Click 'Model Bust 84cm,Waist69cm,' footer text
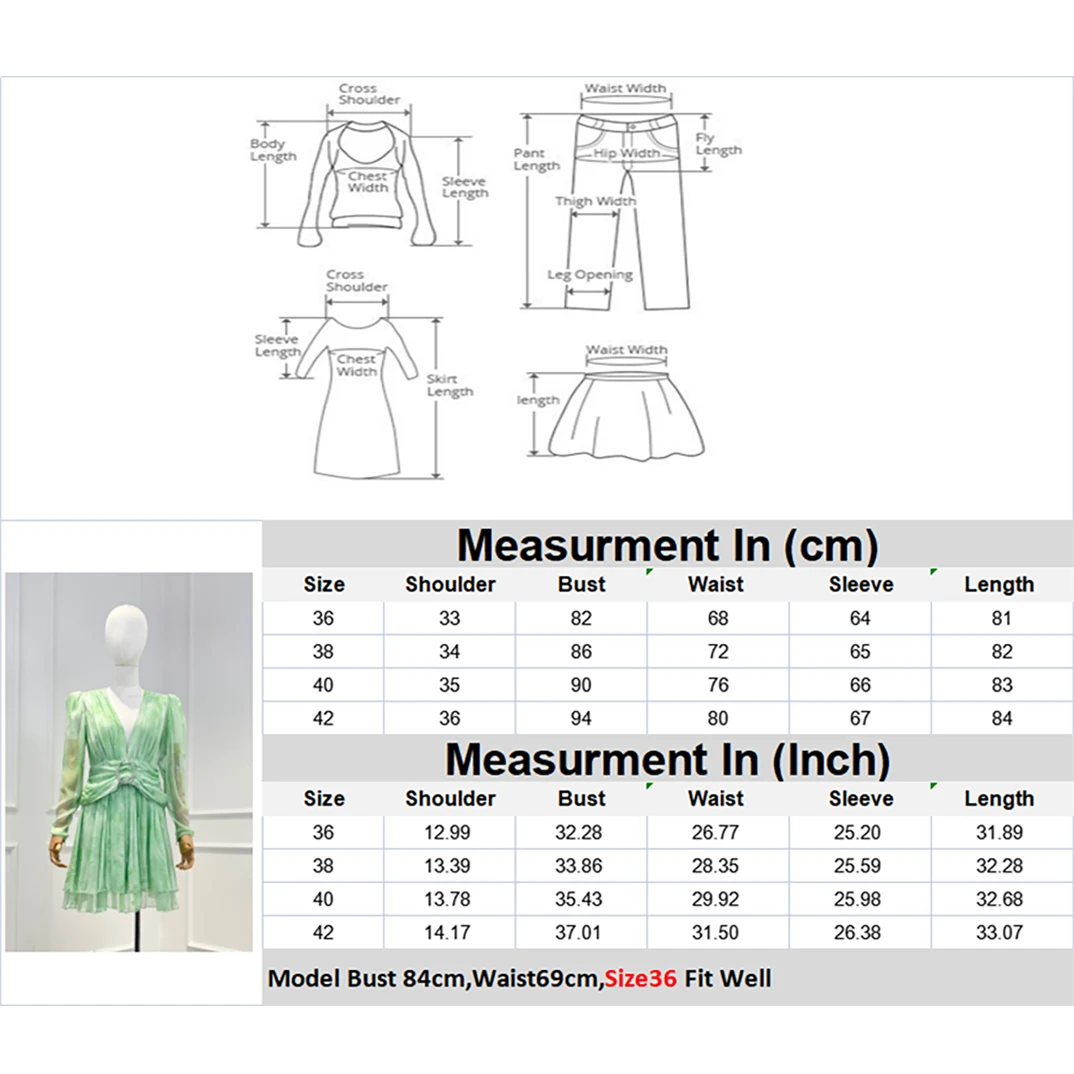 pyautogui.click(x=436, y=979)
